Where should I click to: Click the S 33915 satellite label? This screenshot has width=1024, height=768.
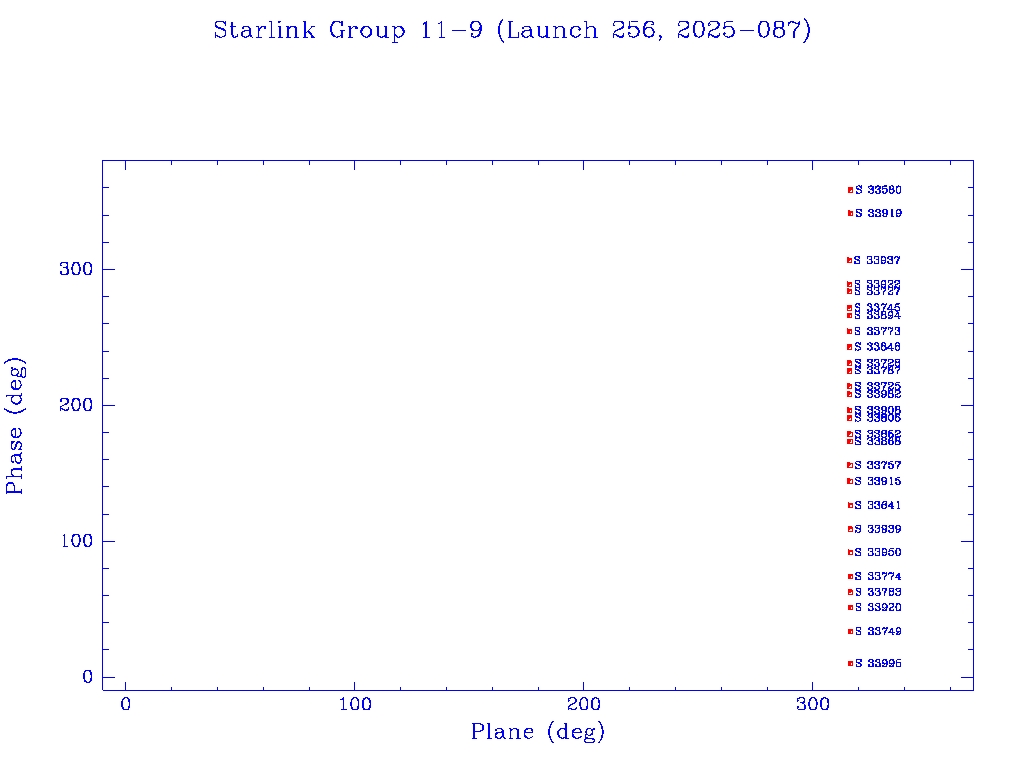pos(878,481)
